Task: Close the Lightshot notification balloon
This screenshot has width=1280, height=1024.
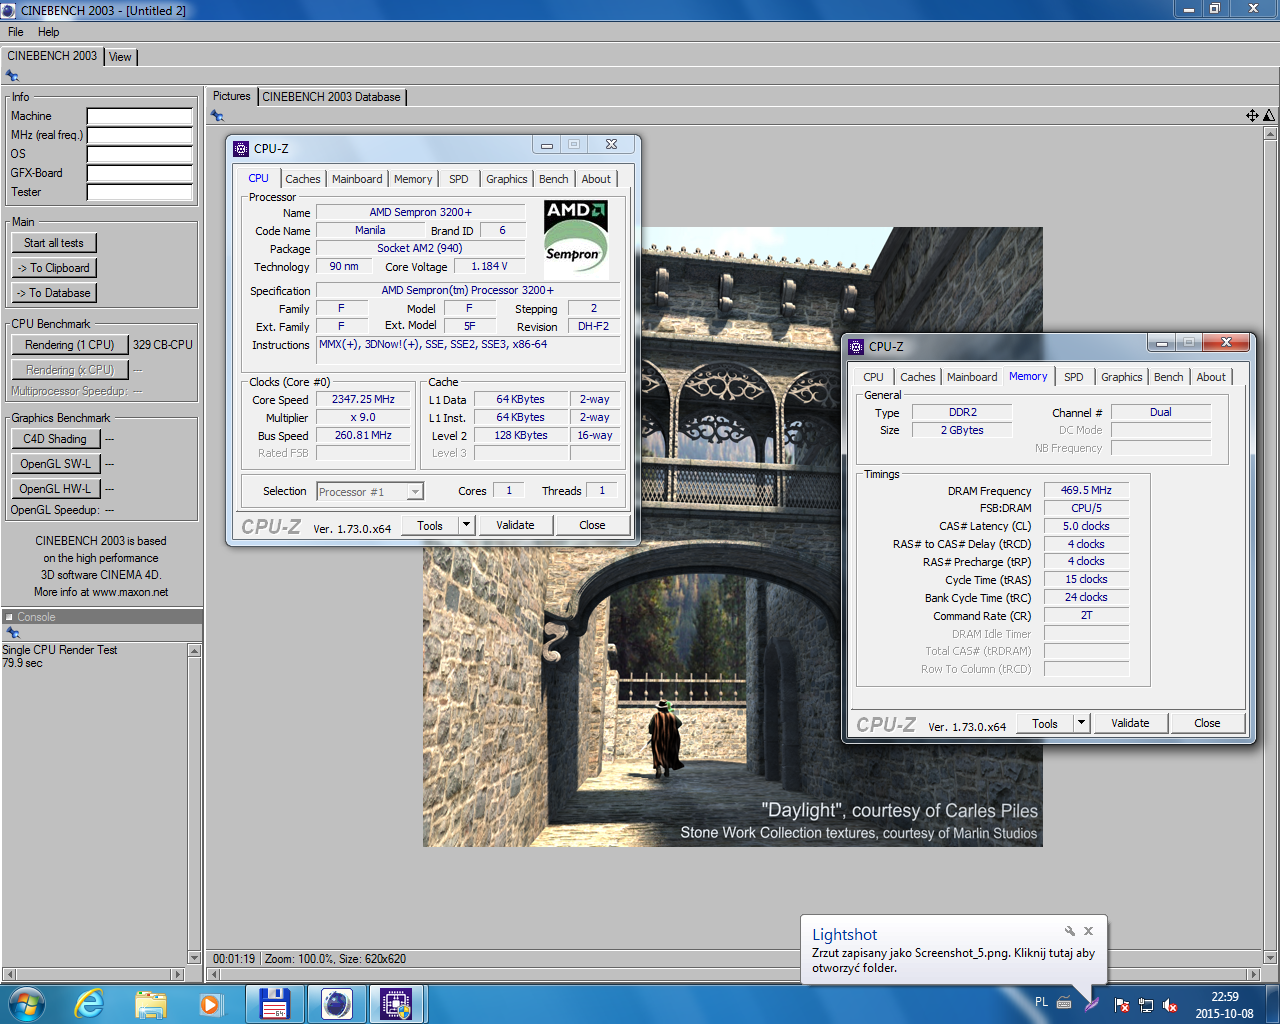Action: point(1089,931)
